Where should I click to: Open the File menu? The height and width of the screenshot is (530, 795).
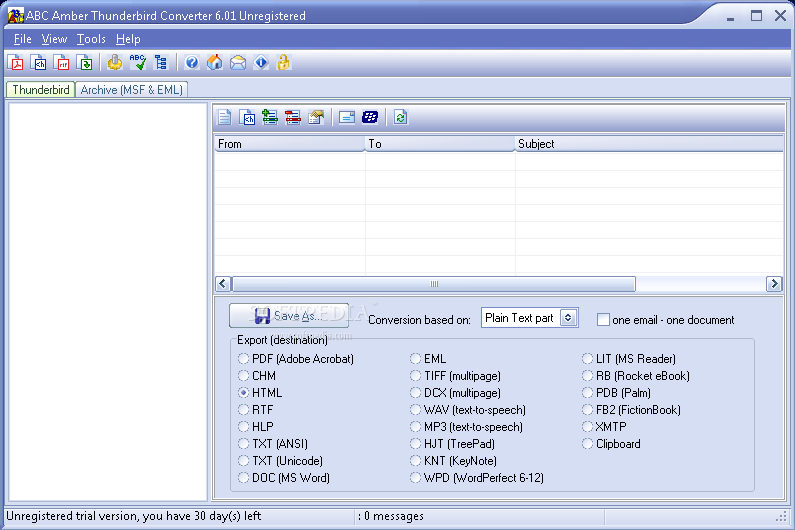(23, 39)
